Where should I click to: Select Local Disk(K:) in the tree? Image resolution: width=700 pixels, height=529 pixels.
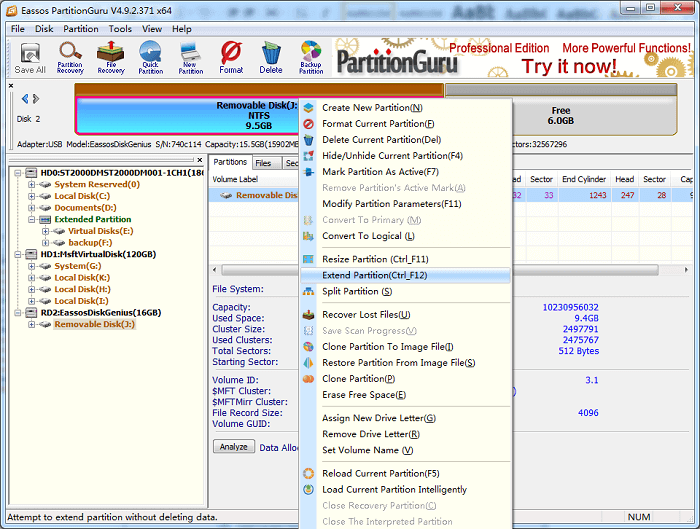pos(82,278)
